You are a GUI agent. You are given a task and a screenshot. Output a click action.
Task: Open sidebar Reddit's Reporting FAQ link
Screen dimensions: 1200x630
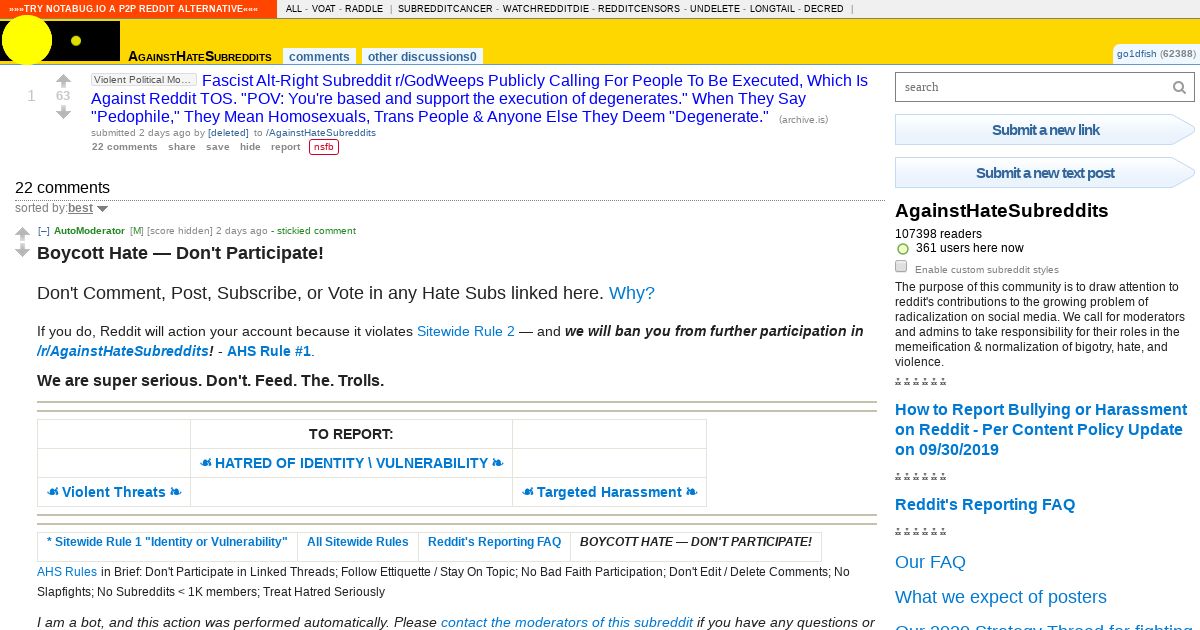[x=985, y=505]
